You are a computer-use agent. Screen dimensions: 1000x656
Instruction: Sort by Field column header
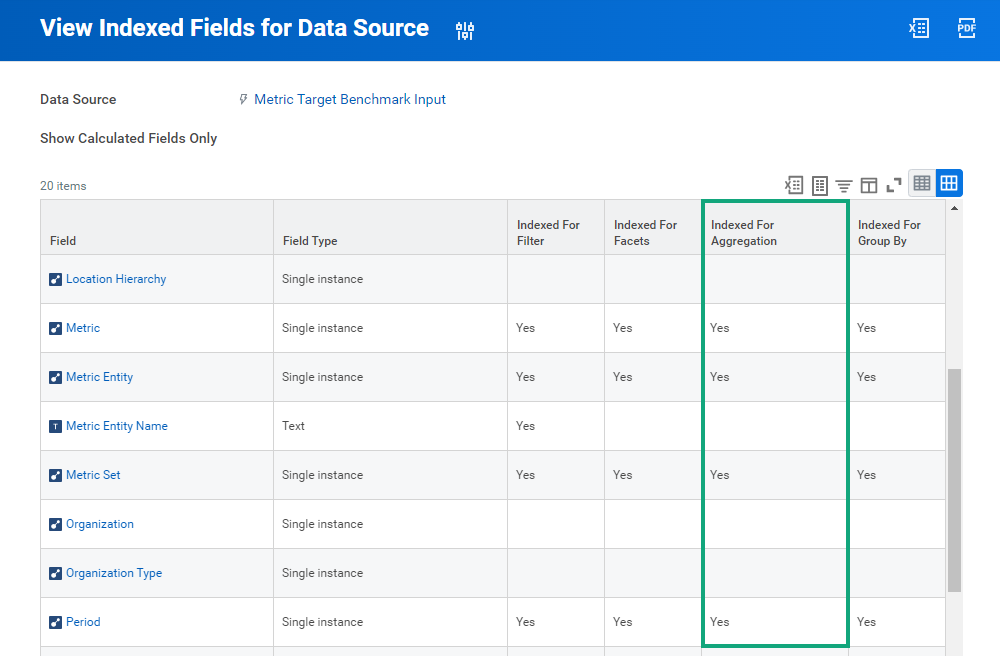click(x=157, y=228)
